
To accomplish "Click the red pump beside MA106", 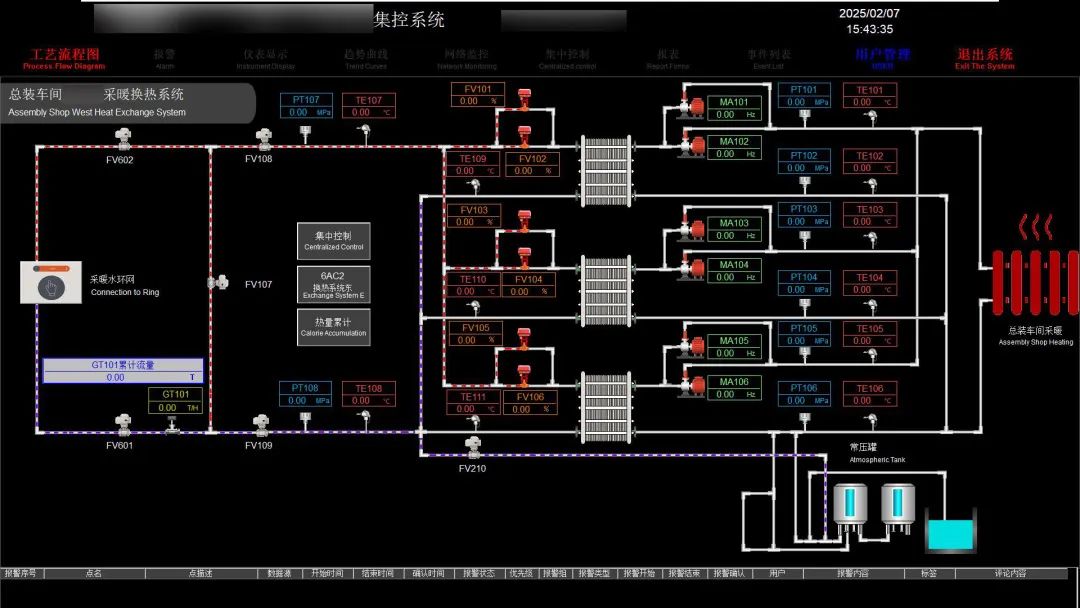I will tap(692, 385).
